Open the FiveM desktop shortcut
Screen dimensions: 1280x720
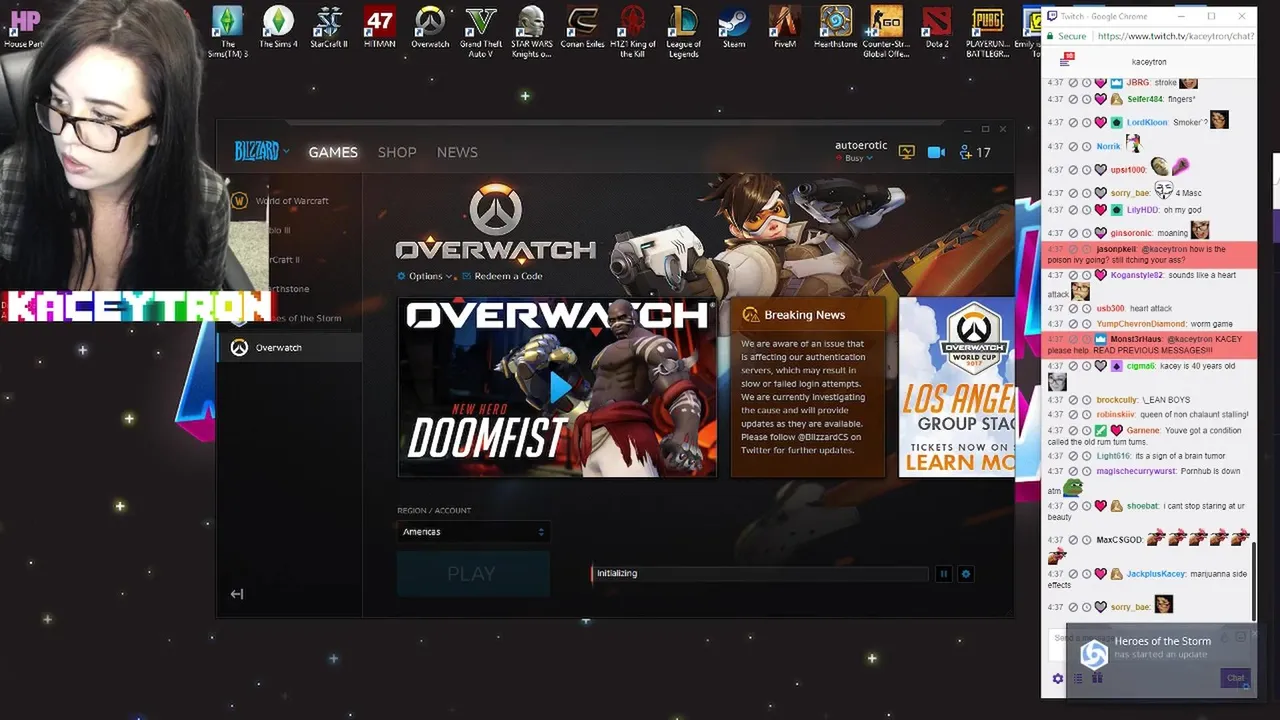tap(785, 28)
